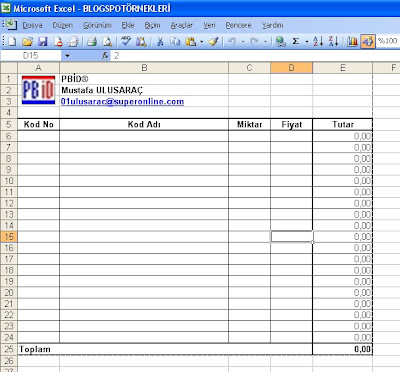The width and height of the screenshot is (400, 372).
Task: Save the workbook with the floppy icon
Action: (x=43, y=41)
